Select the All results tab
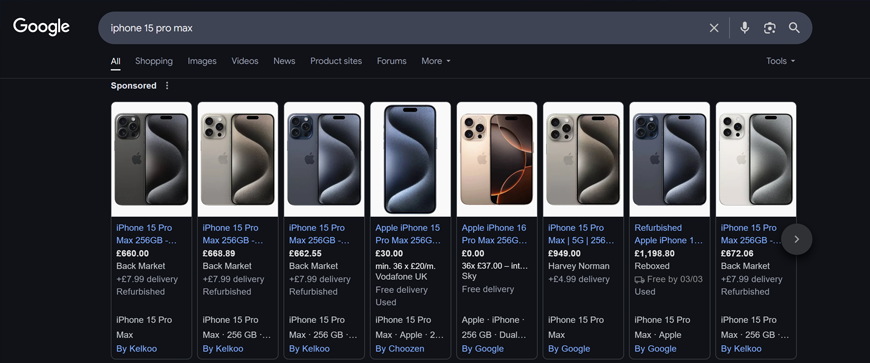 coord(115,61)
